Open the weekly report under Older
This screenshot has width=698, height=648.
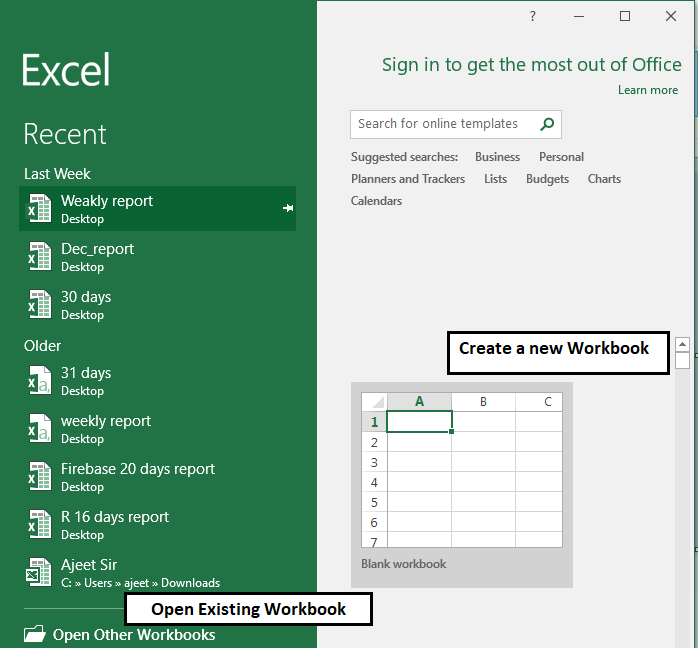158,429
